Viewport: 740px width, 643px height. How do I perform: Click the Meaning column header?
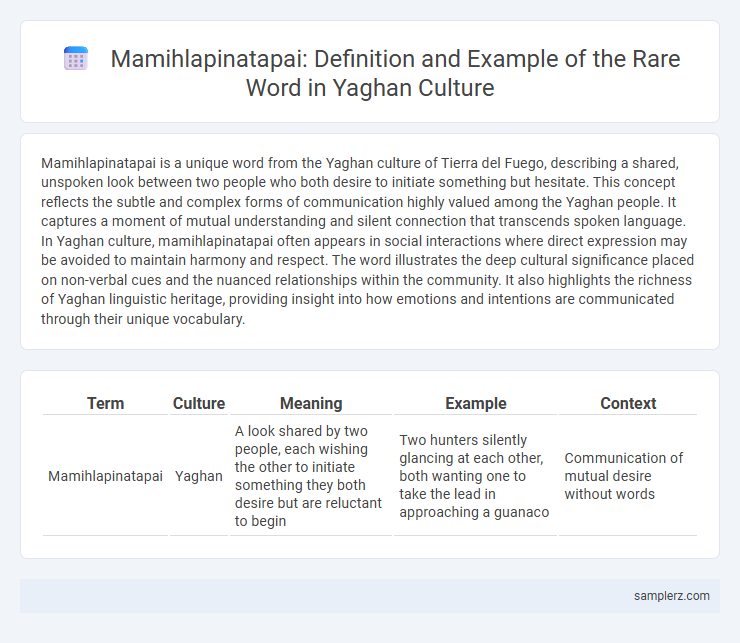311,403
